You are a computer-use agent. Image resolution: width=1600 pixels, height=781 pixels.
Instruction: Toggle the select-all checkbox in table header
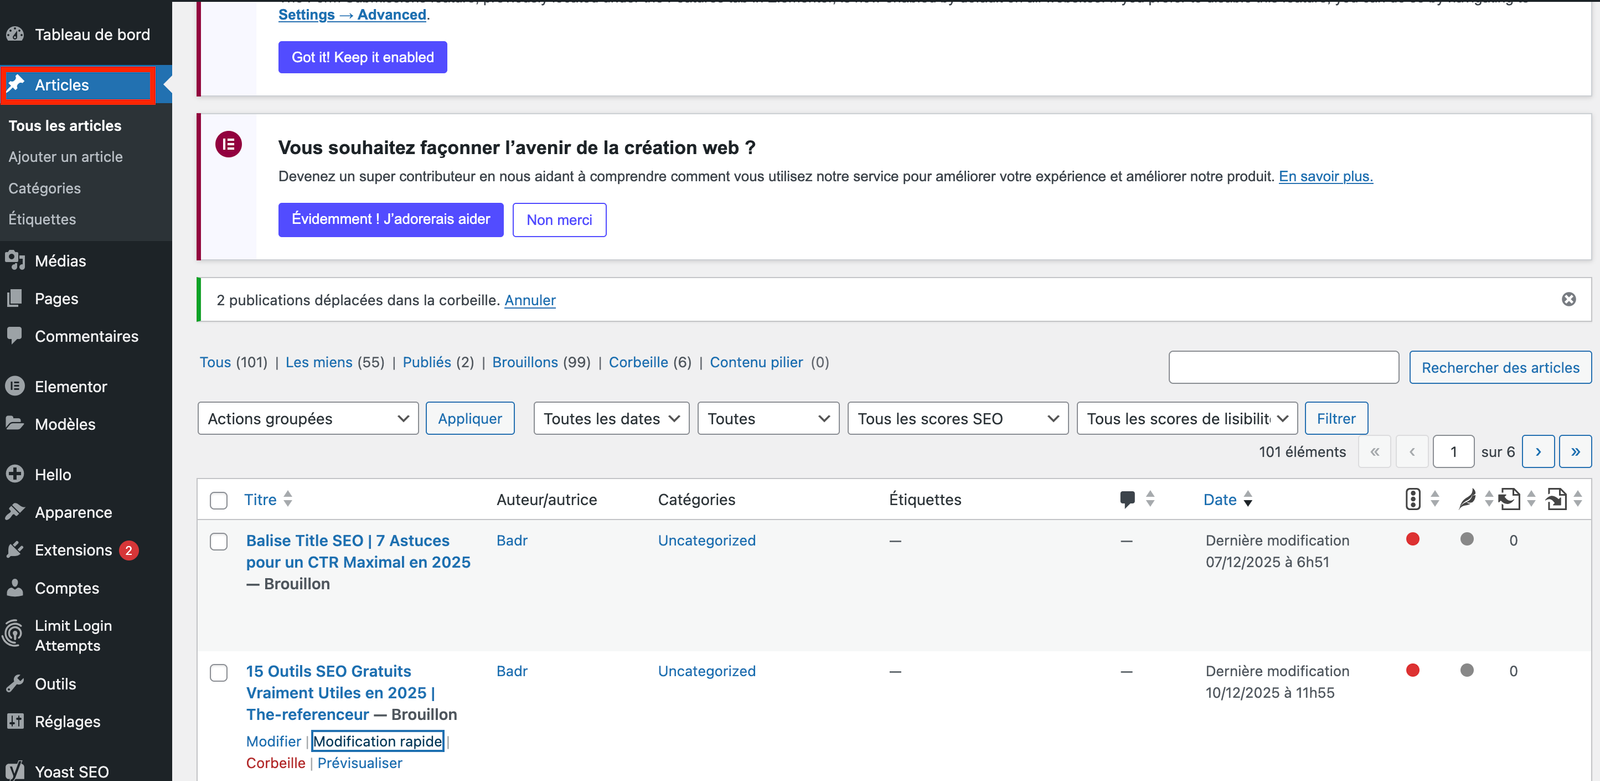pyautogui.click(x=219, y=500)
